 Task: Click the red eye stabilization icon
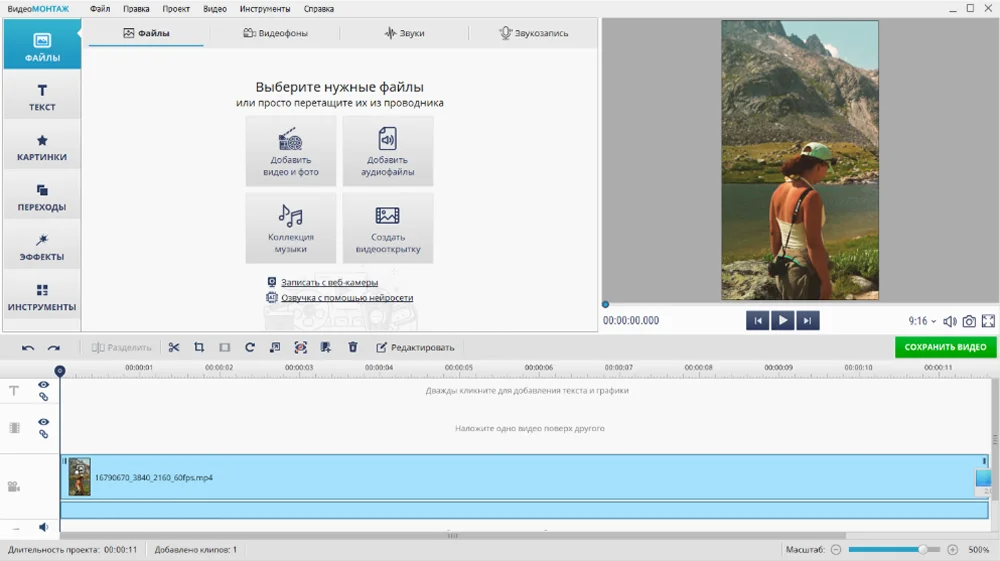pyautogui.click(x=300, y=347)
